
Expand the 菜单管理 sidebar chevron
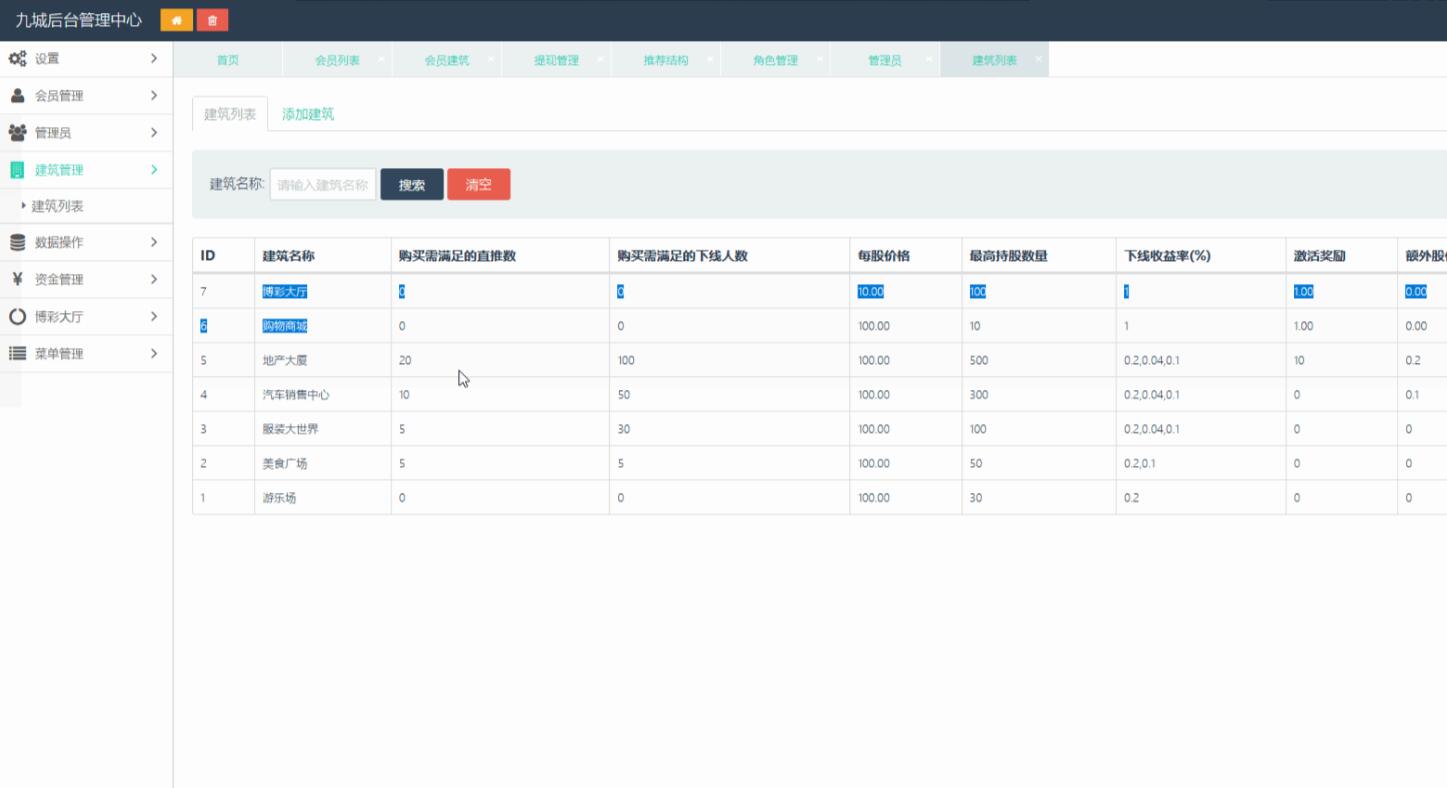pyautogui.click(x=154, y=353)
